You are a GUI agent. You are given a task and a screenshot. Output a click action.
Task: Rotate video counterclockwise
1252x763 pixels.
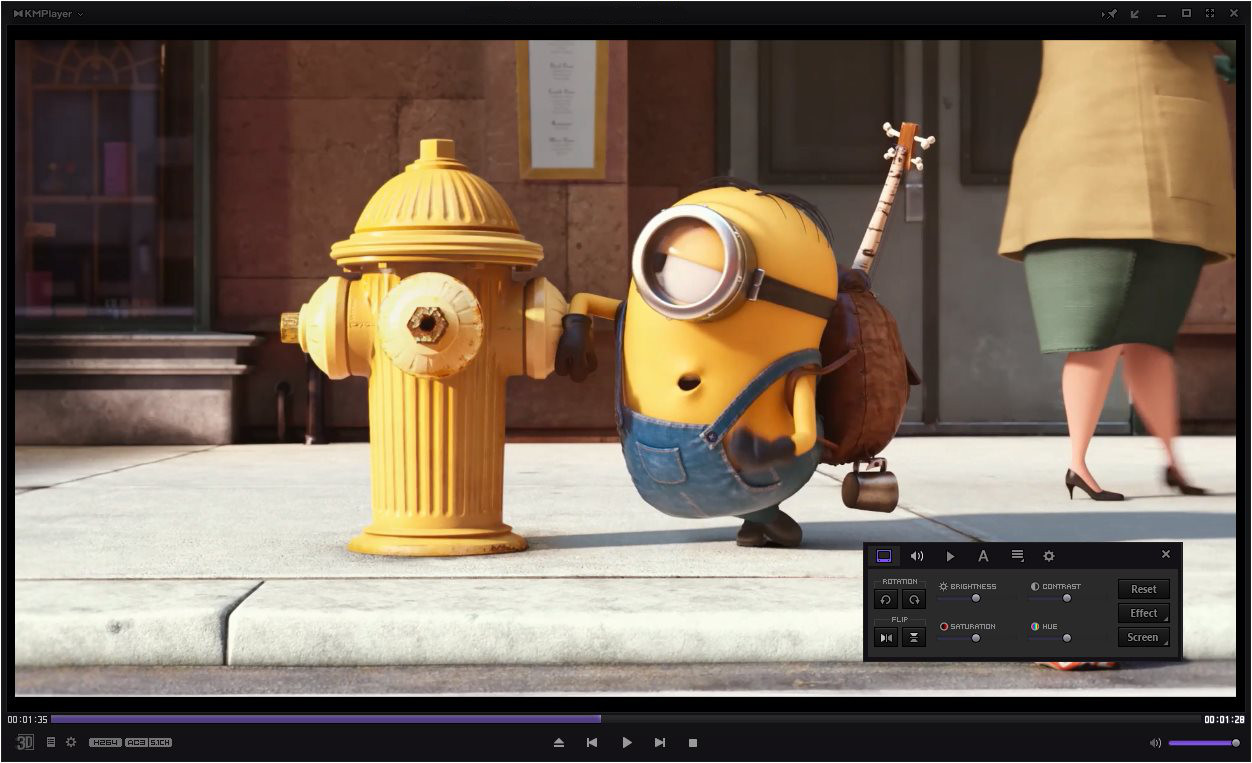click(x=886, y=599)
